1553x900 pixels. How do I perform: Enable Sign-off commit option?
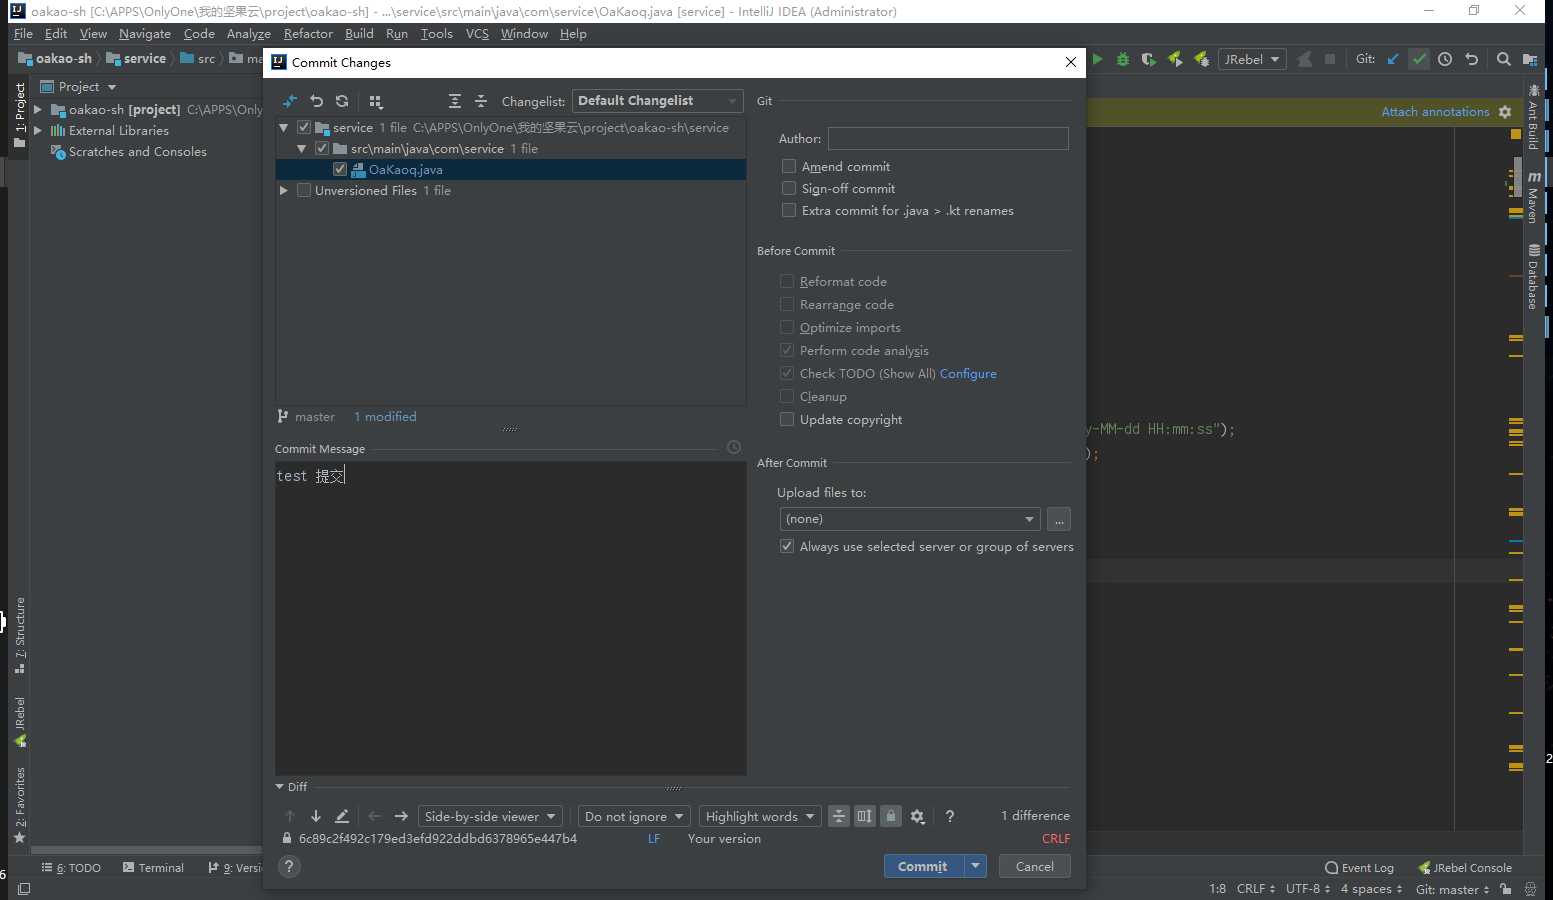pos(789,189)
